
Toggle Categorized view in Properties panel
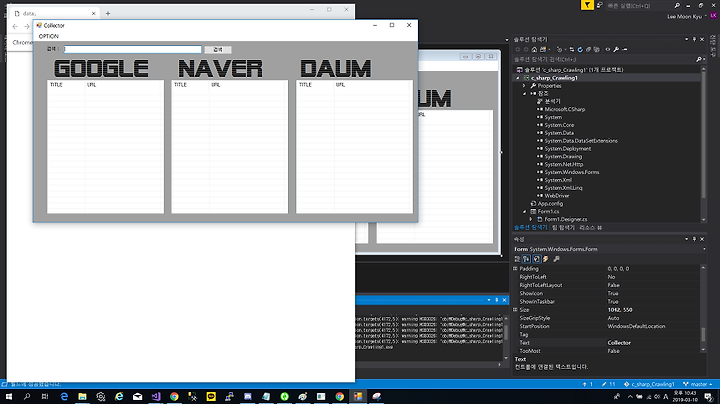[x=518, y=259]
